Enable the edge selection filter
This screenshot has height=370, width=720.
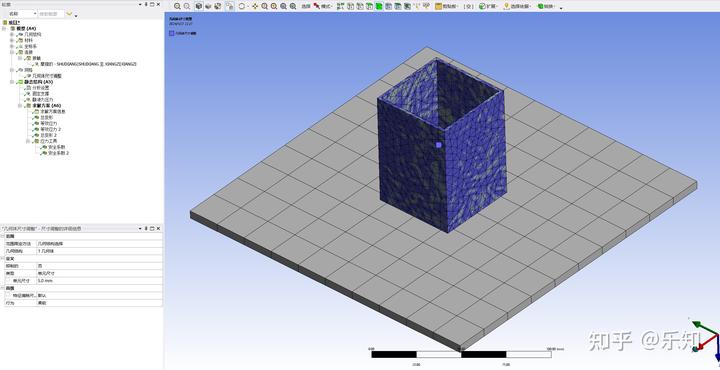(x=360, y=6)
